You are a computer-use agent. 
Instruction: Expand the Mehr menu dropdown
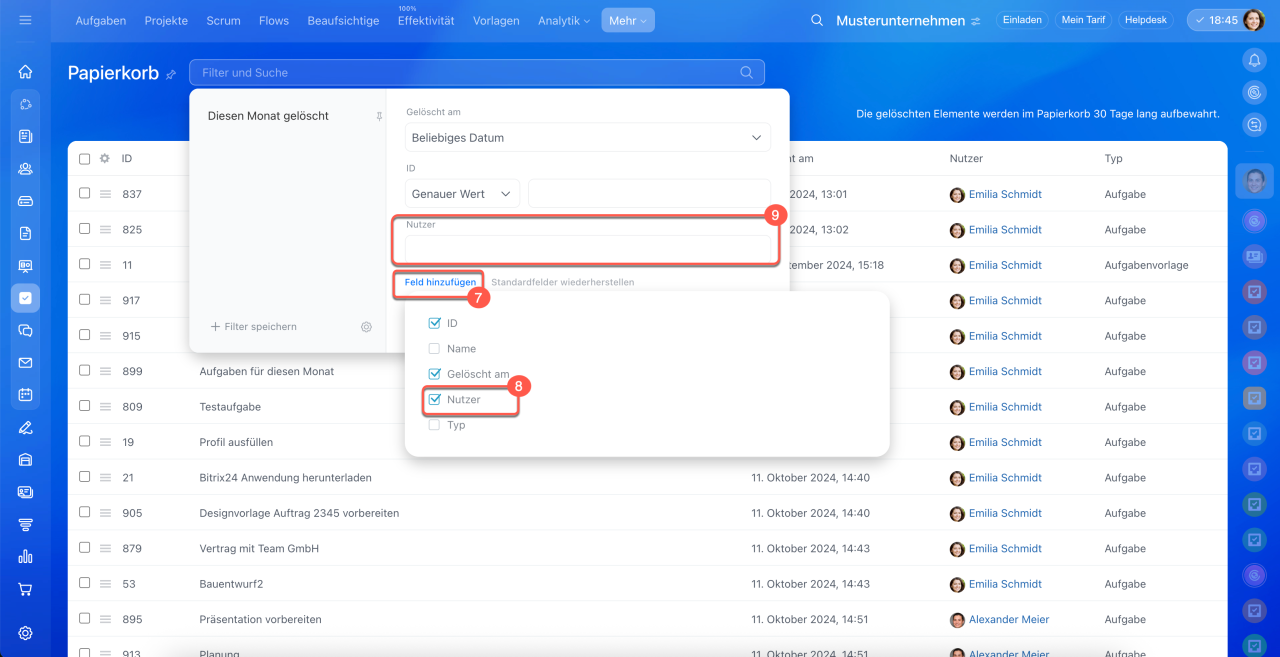(627, 20)
